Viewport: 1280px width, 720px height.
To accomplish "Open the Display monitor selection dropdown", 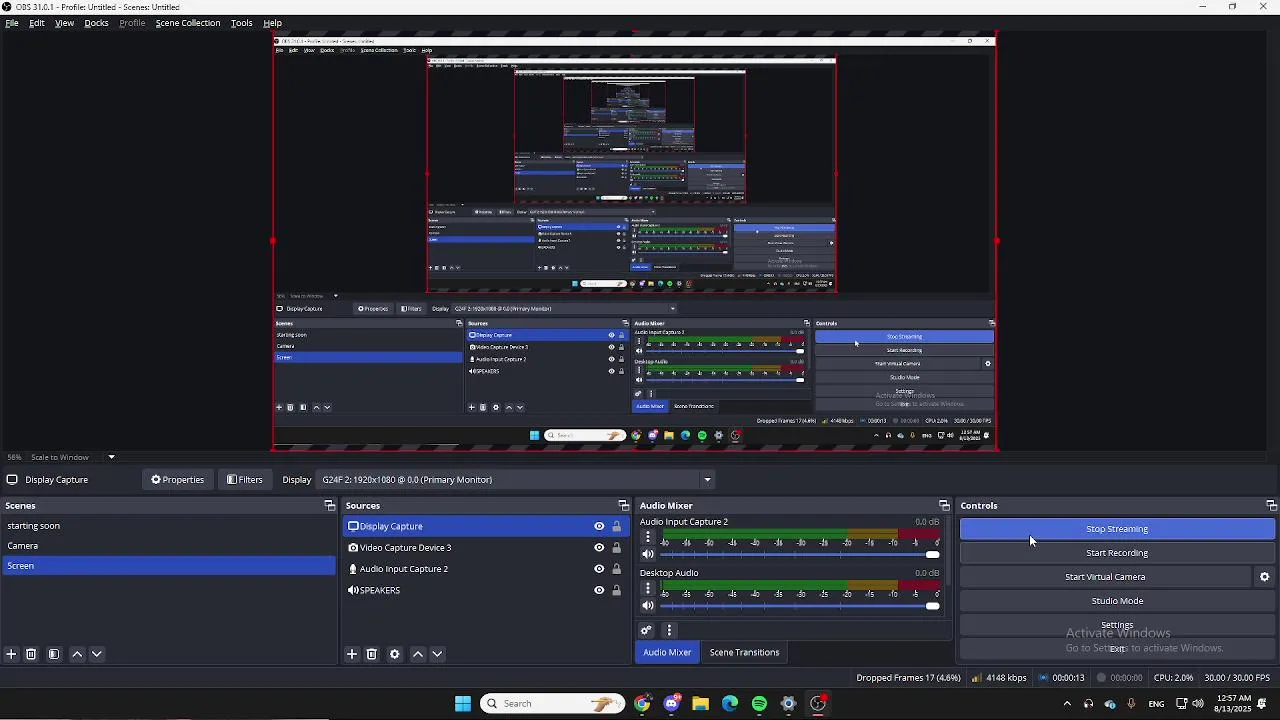I will pos(516,480).
